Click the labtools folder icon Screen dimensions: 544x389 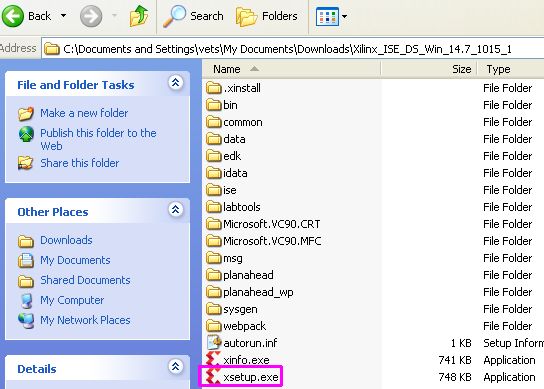(x=213, y=206)
